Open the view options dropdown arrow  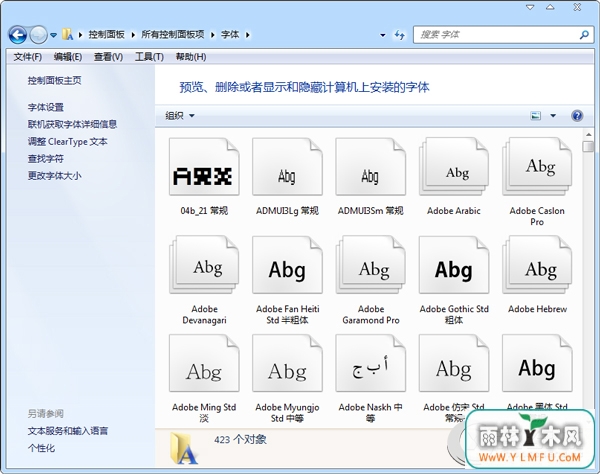pyautogui.click(x=553, y=116)
